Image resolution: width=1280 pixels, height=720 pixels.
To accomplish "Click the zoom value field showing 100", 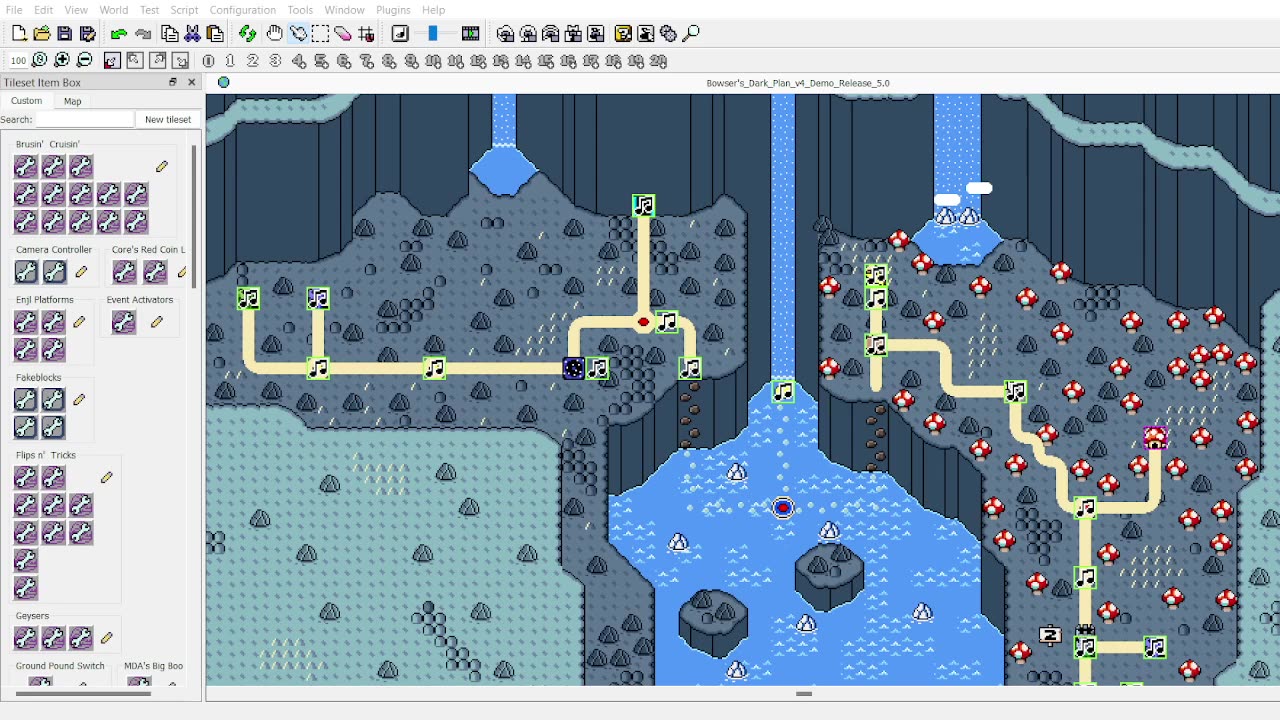I will point(18,61).
